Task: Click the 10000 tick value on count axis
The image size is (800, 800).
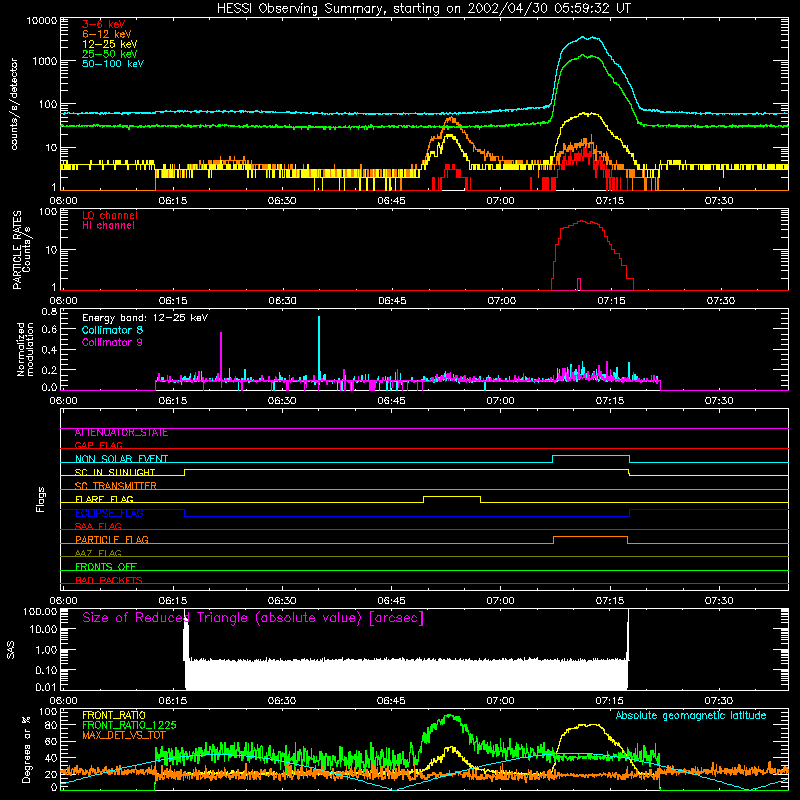Action: [x=42, y=21]
